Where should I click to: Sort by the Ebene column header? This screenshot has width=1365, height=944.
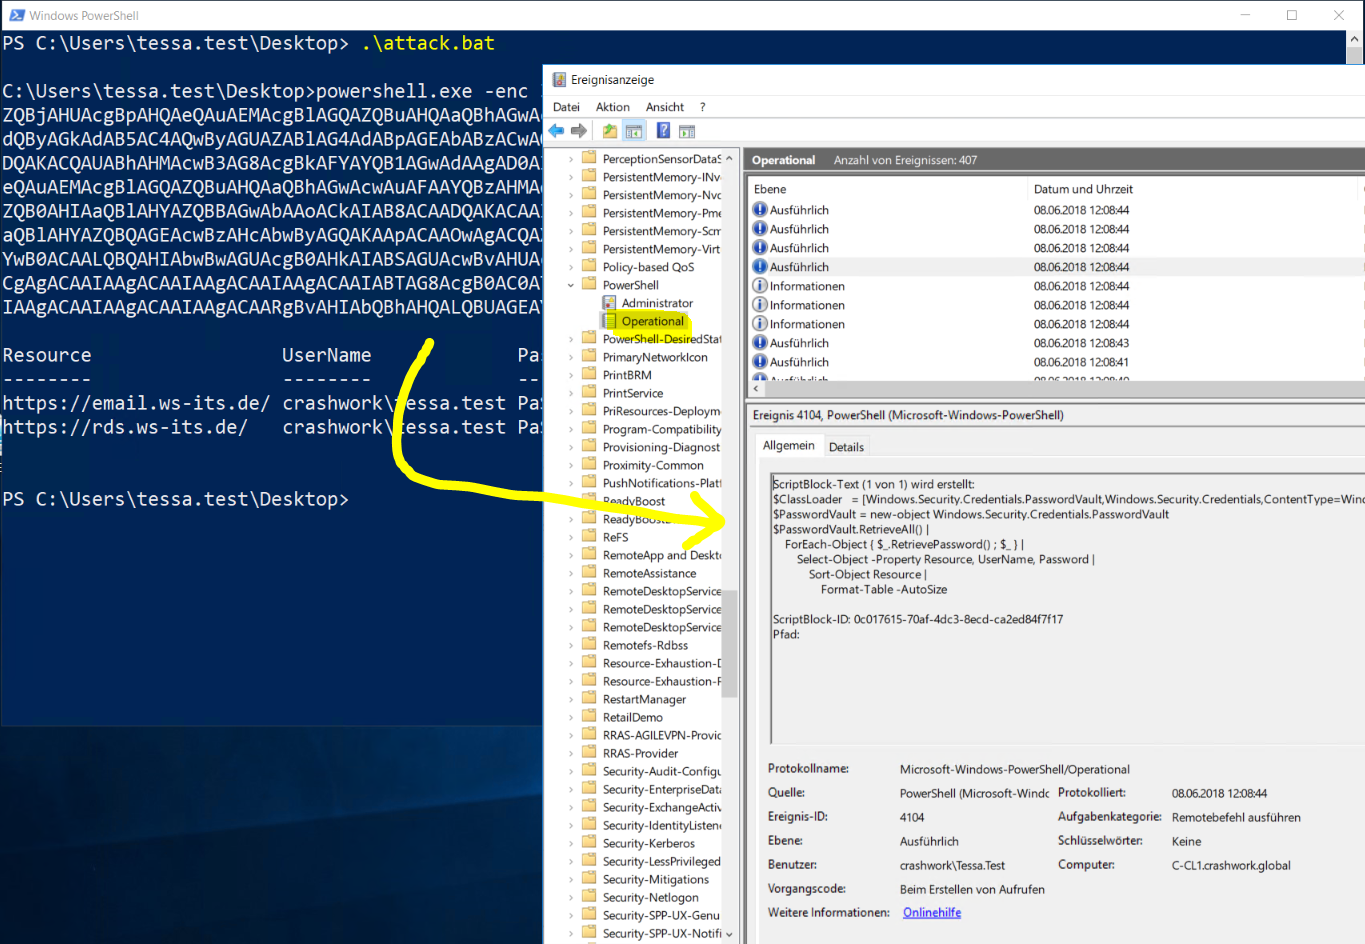coord(888,189)
